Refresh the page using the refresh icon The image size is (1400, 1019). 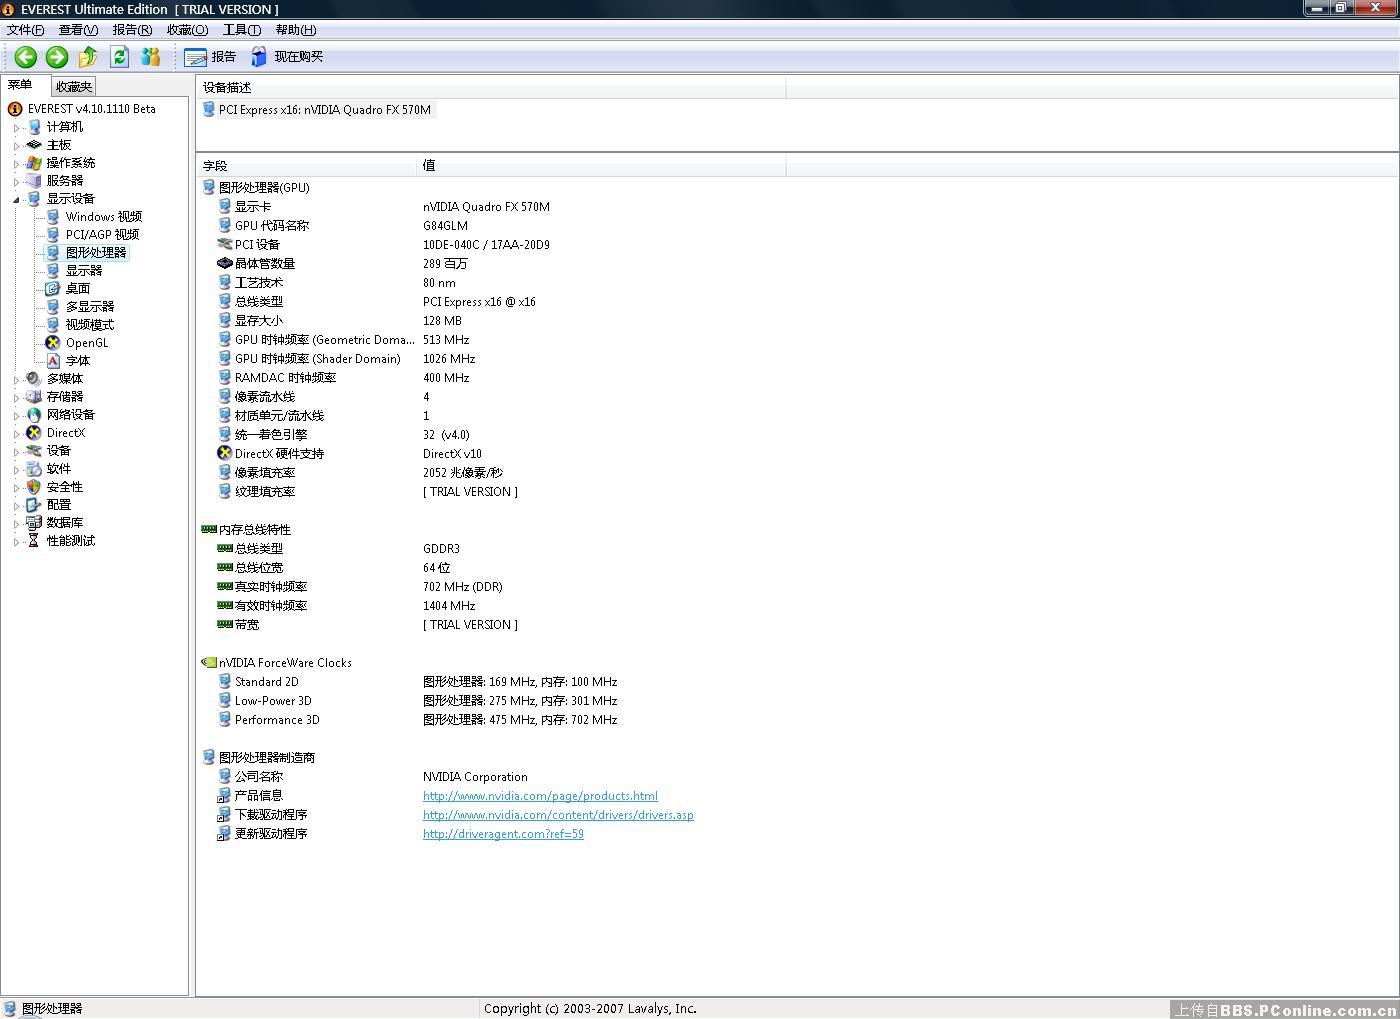(x=120, y=57)
